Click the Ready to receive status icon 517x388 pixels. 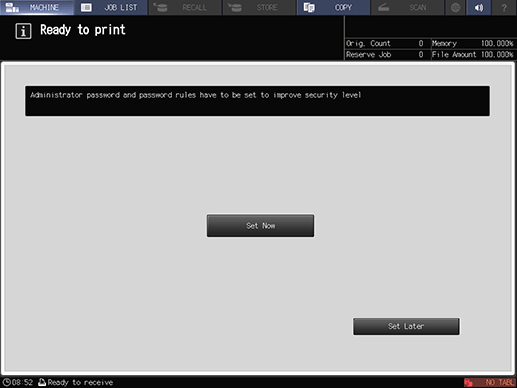42,382
